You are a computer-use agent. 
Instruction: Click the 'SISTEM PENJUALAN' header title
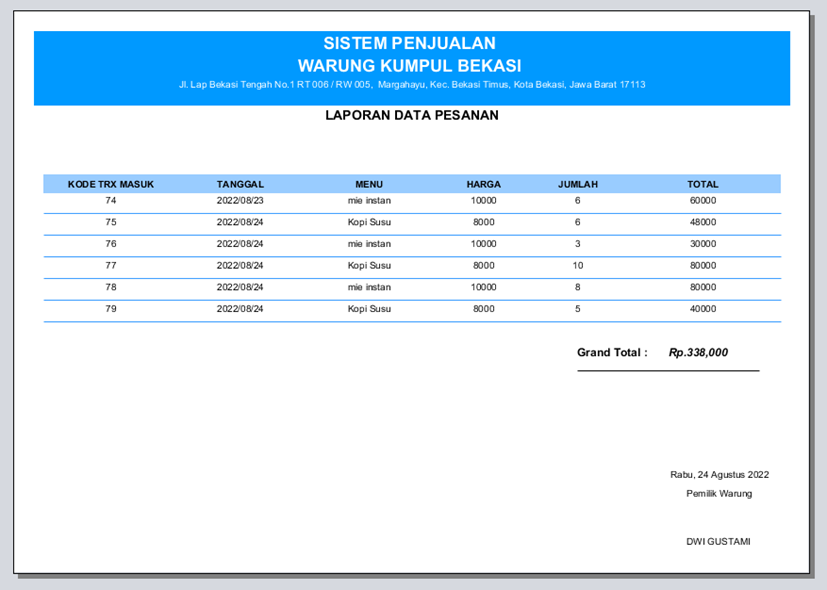pos(409,43)
